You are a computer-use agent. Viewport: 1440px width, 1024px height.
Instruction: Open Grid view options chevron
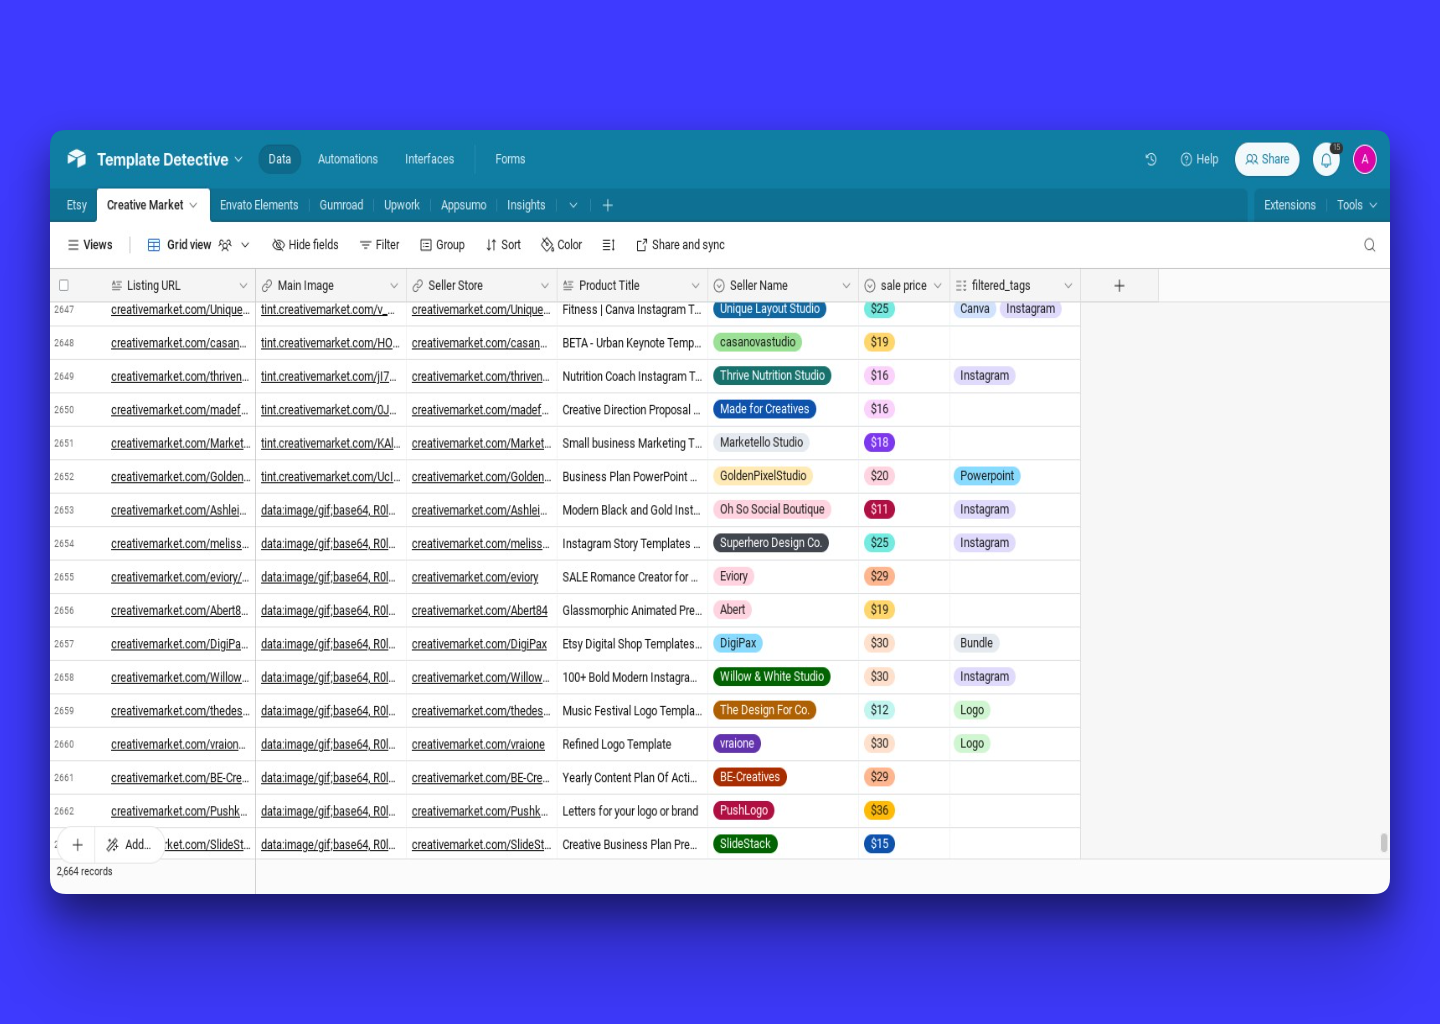click(245, 245)
